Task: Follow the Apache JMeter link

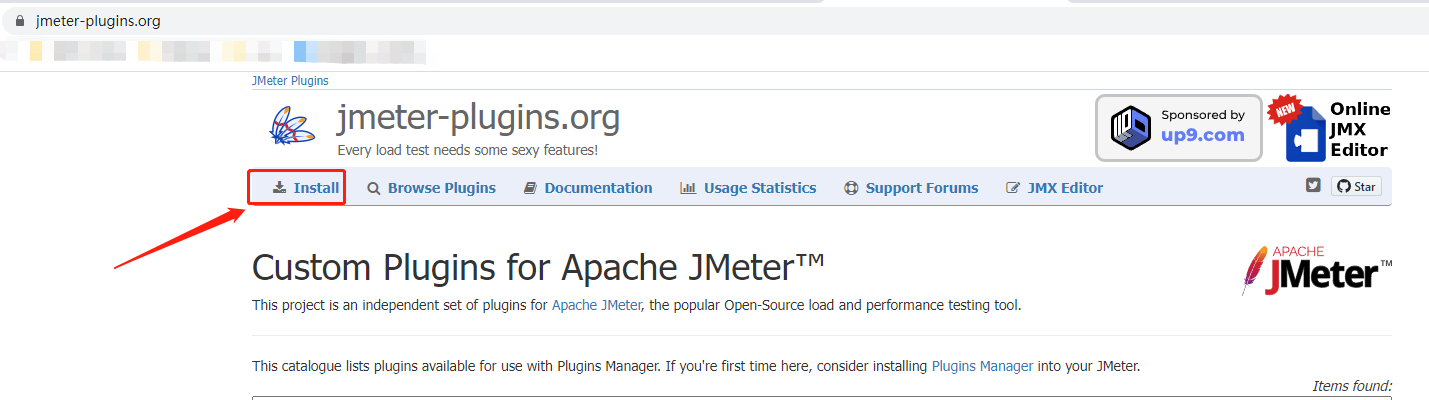Action: [x=596, y=305]
